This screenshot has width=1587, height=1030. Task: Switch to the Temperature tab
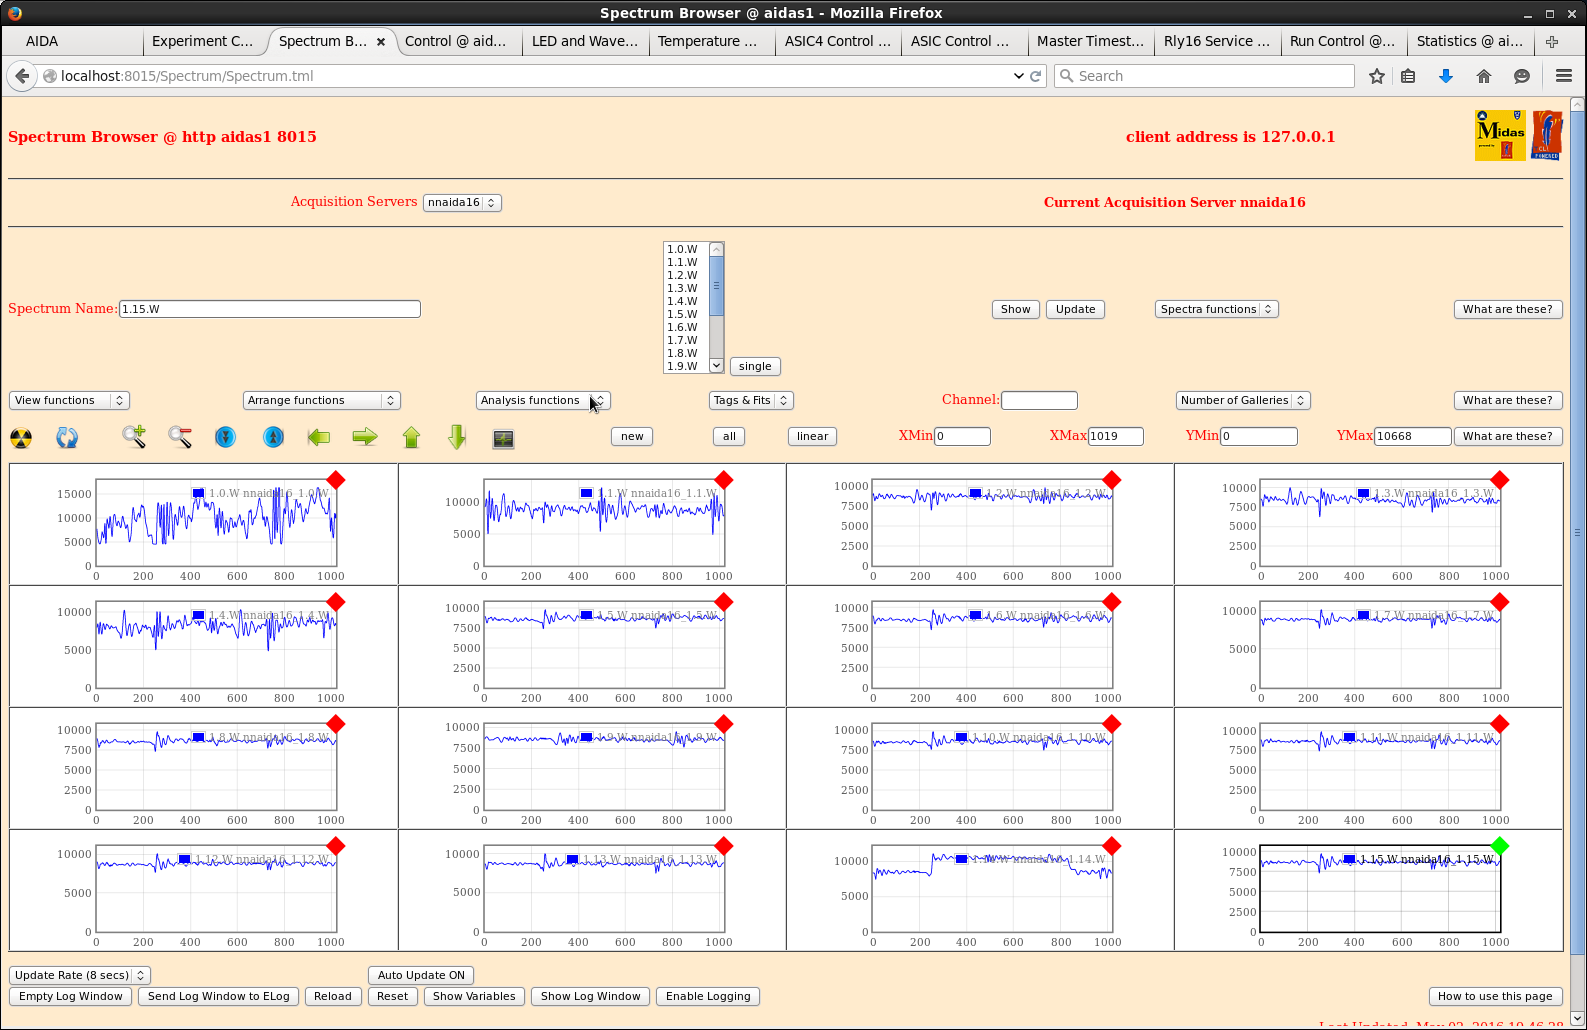(x=708, y=41)
